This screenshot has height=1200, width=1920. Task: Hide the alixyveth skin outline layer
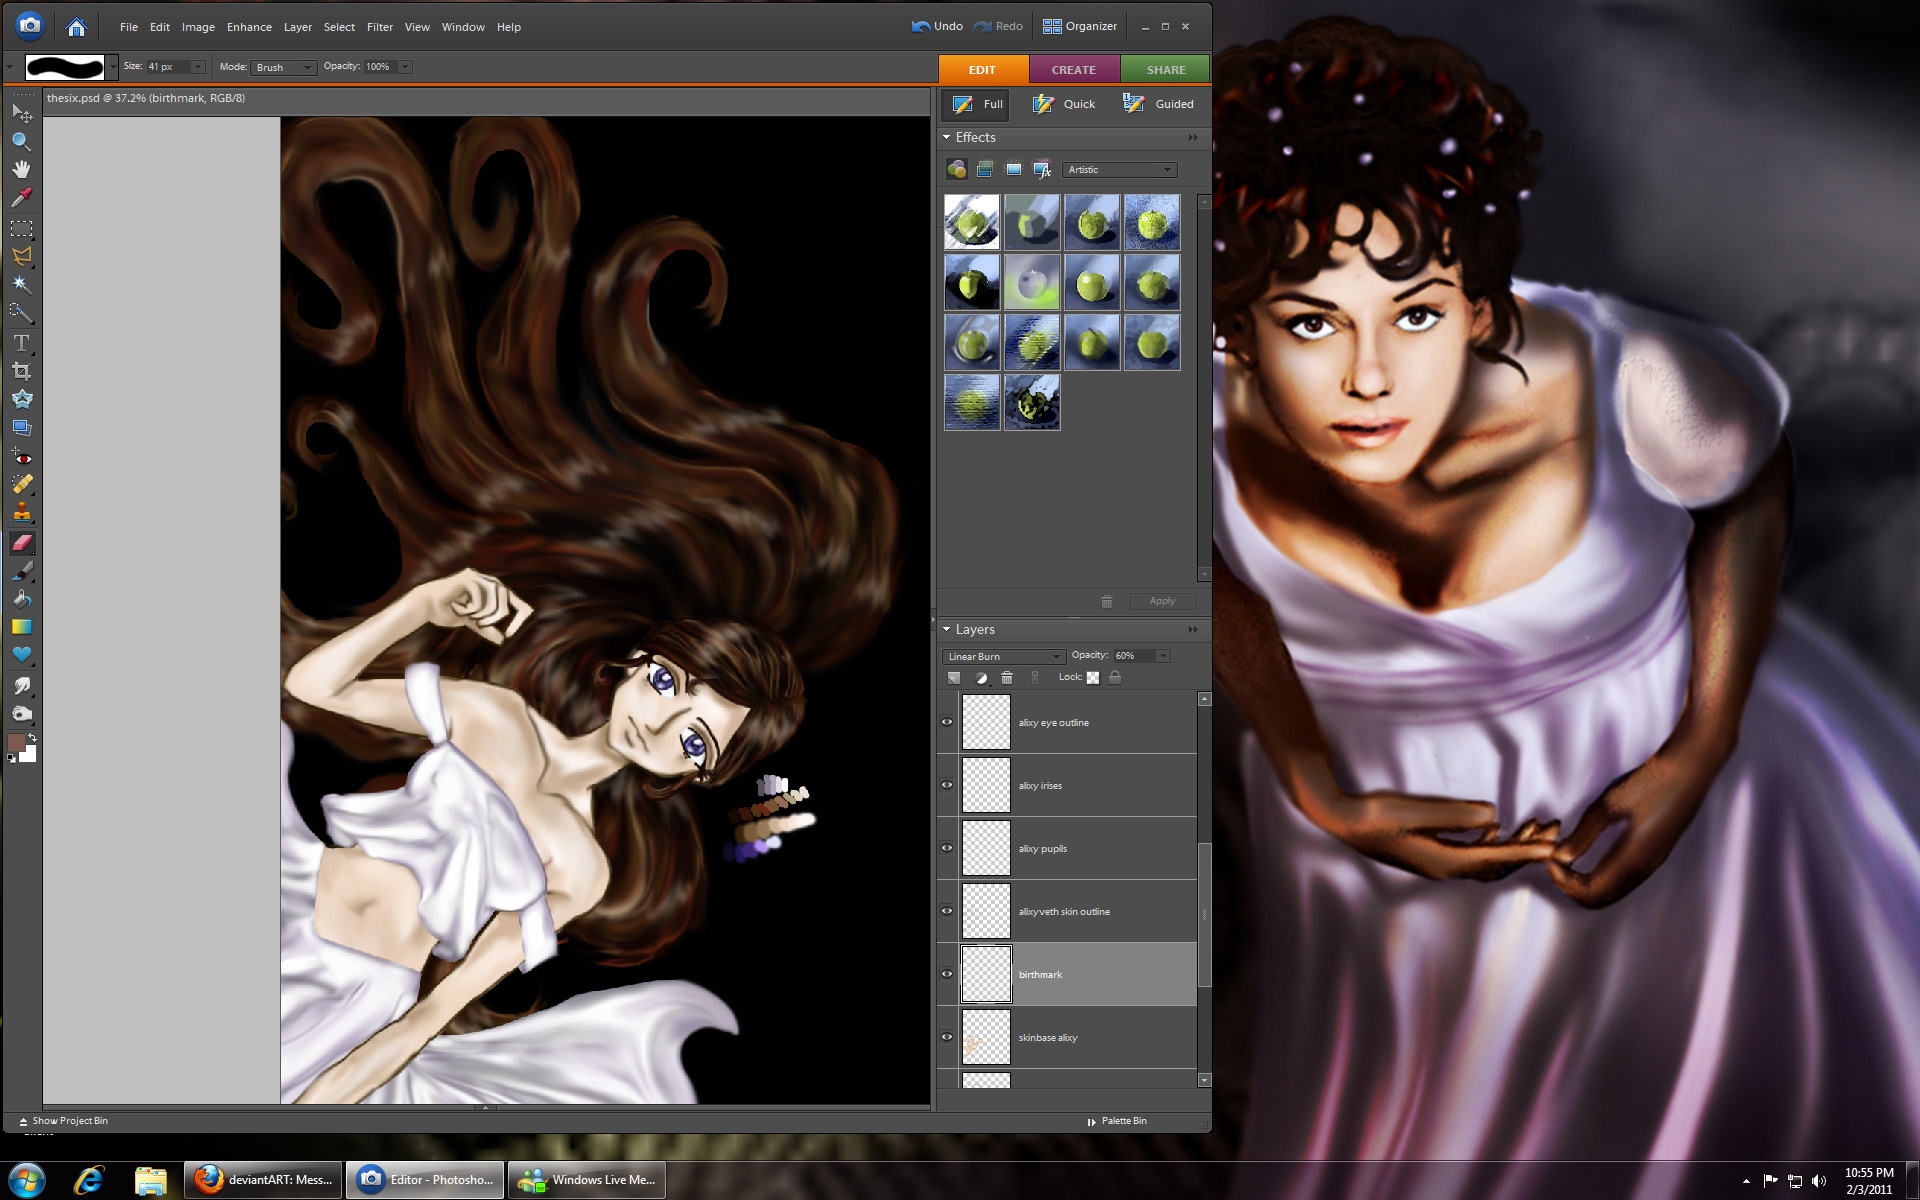pyautogui.click(x=947, y=911)
